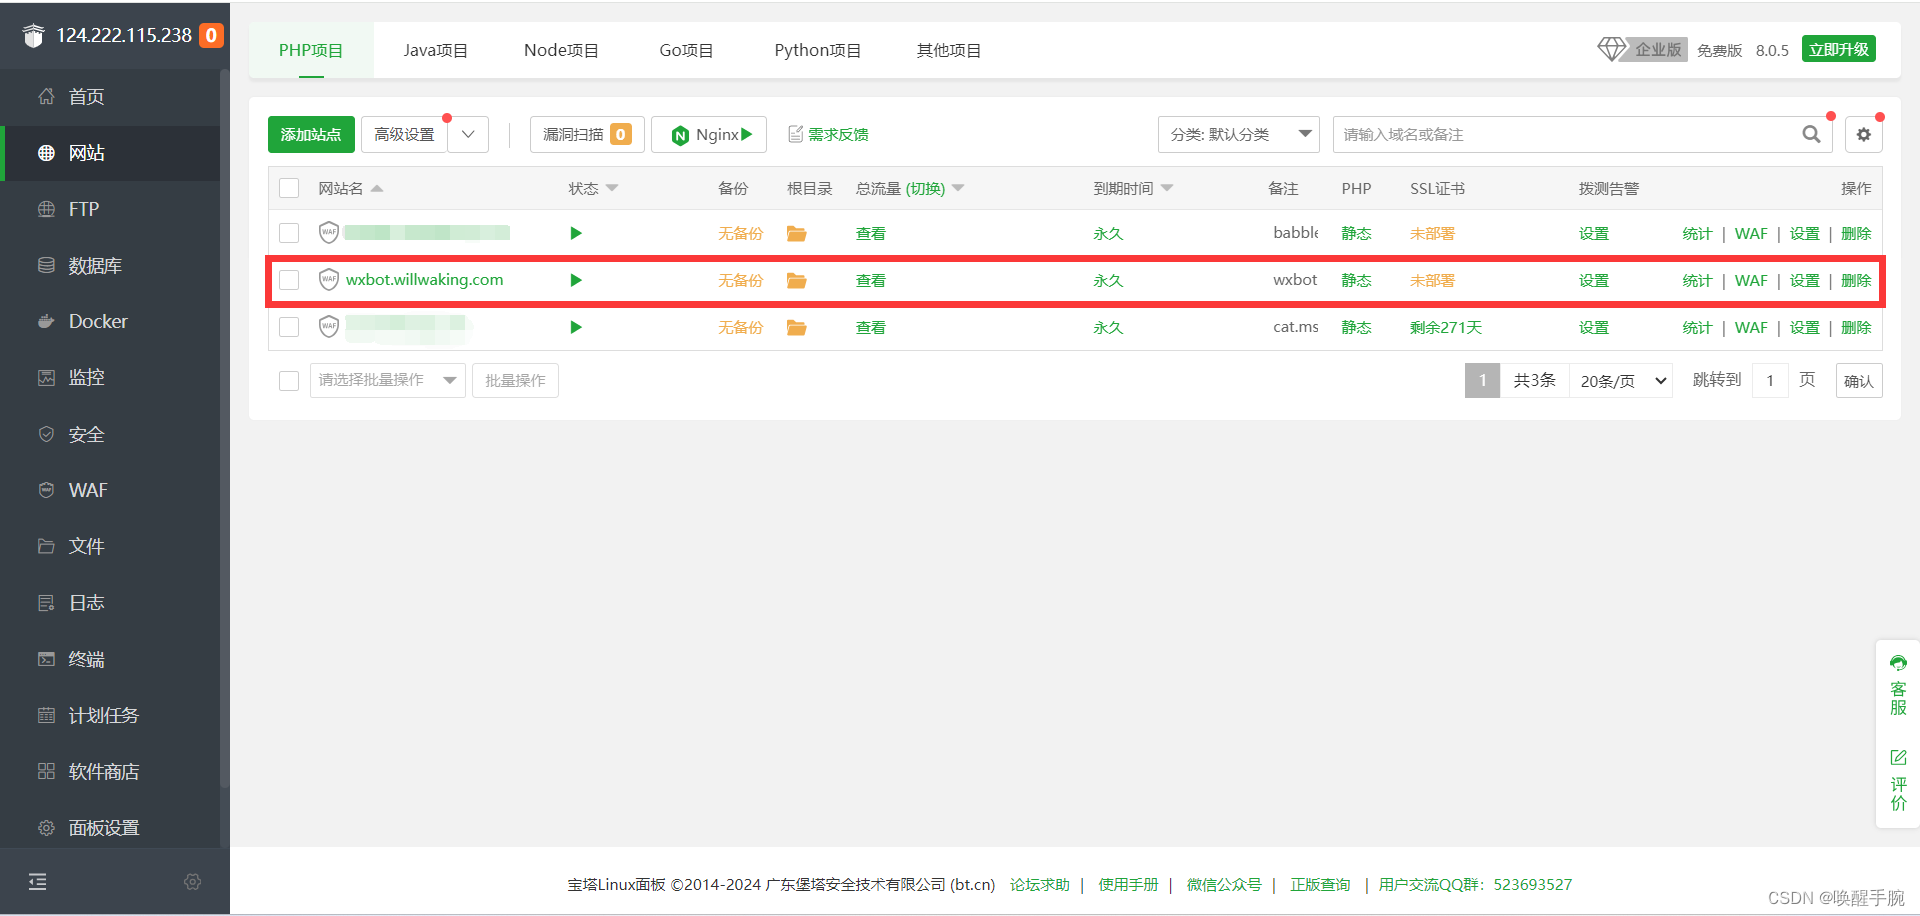Click the 终端 terminal icon in sidebar
Image resolution: width=1920 pixels, height=916 pixels.
46,659
